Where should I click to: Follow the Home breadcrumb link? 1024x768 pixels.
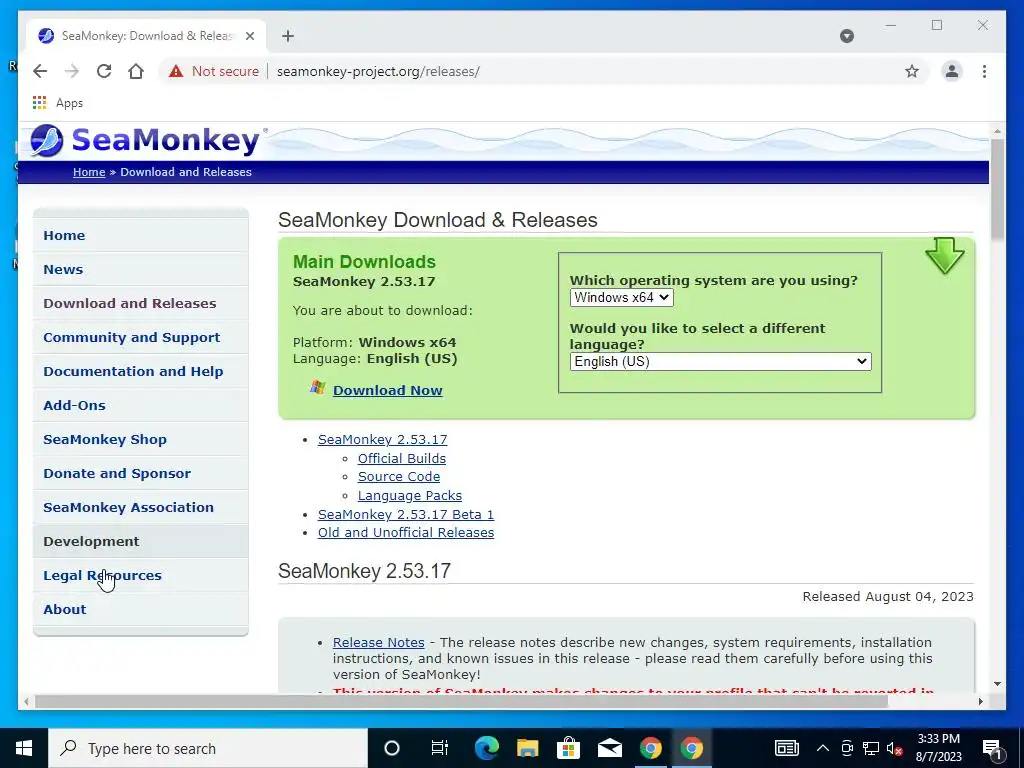click(x=89, y=172)
